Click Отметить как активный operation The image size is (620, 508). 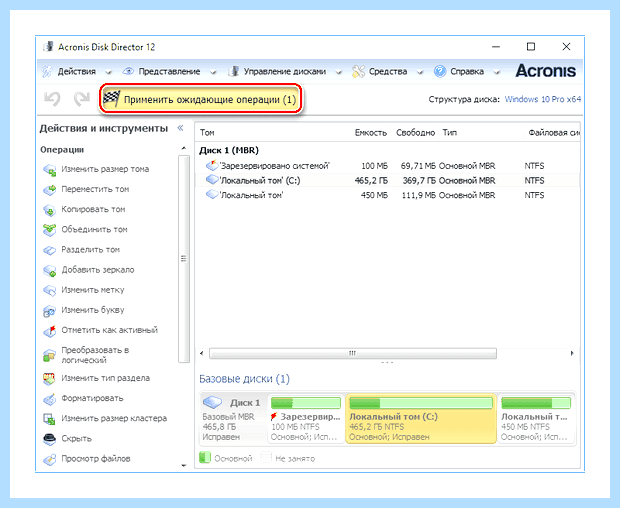[110, 330]
